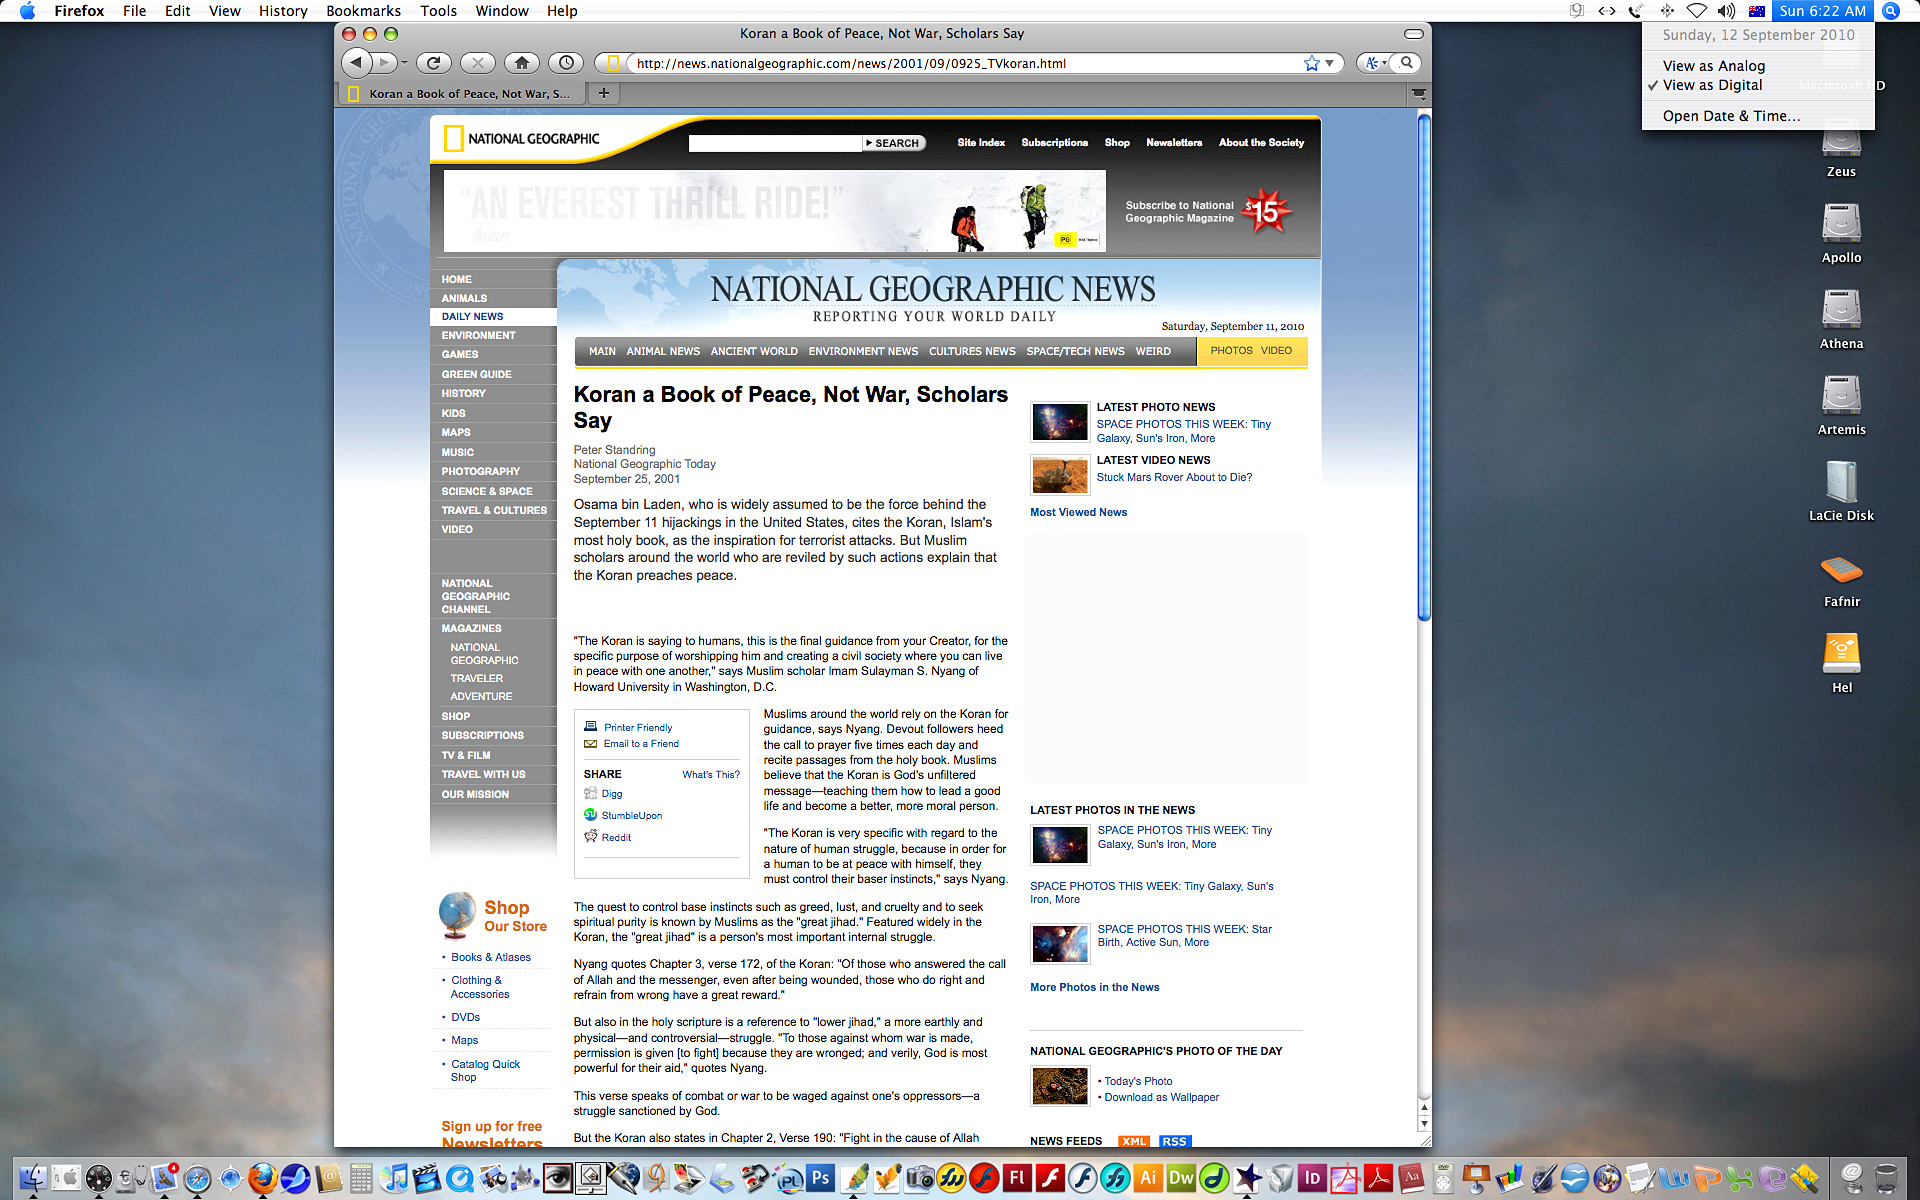This screenshot has width=1920, height=1200.
Task: Open back/forward history dropdown arrow
Action: click(x=404, y=63)
